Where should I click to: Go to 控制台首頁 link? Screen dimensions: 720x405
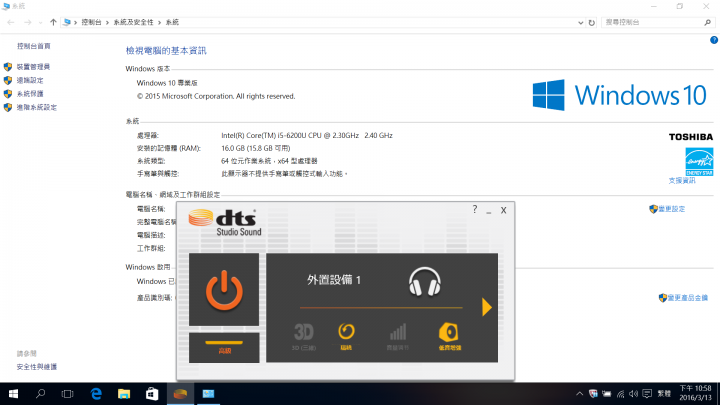[34, 46]
